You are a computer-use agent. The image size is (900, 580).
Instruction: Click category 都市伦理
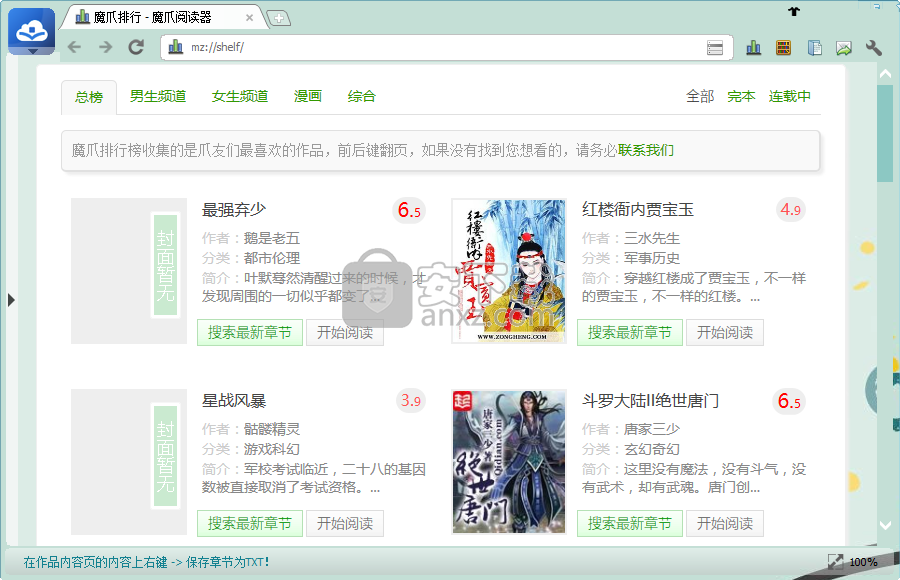click(x=271, y=258)
